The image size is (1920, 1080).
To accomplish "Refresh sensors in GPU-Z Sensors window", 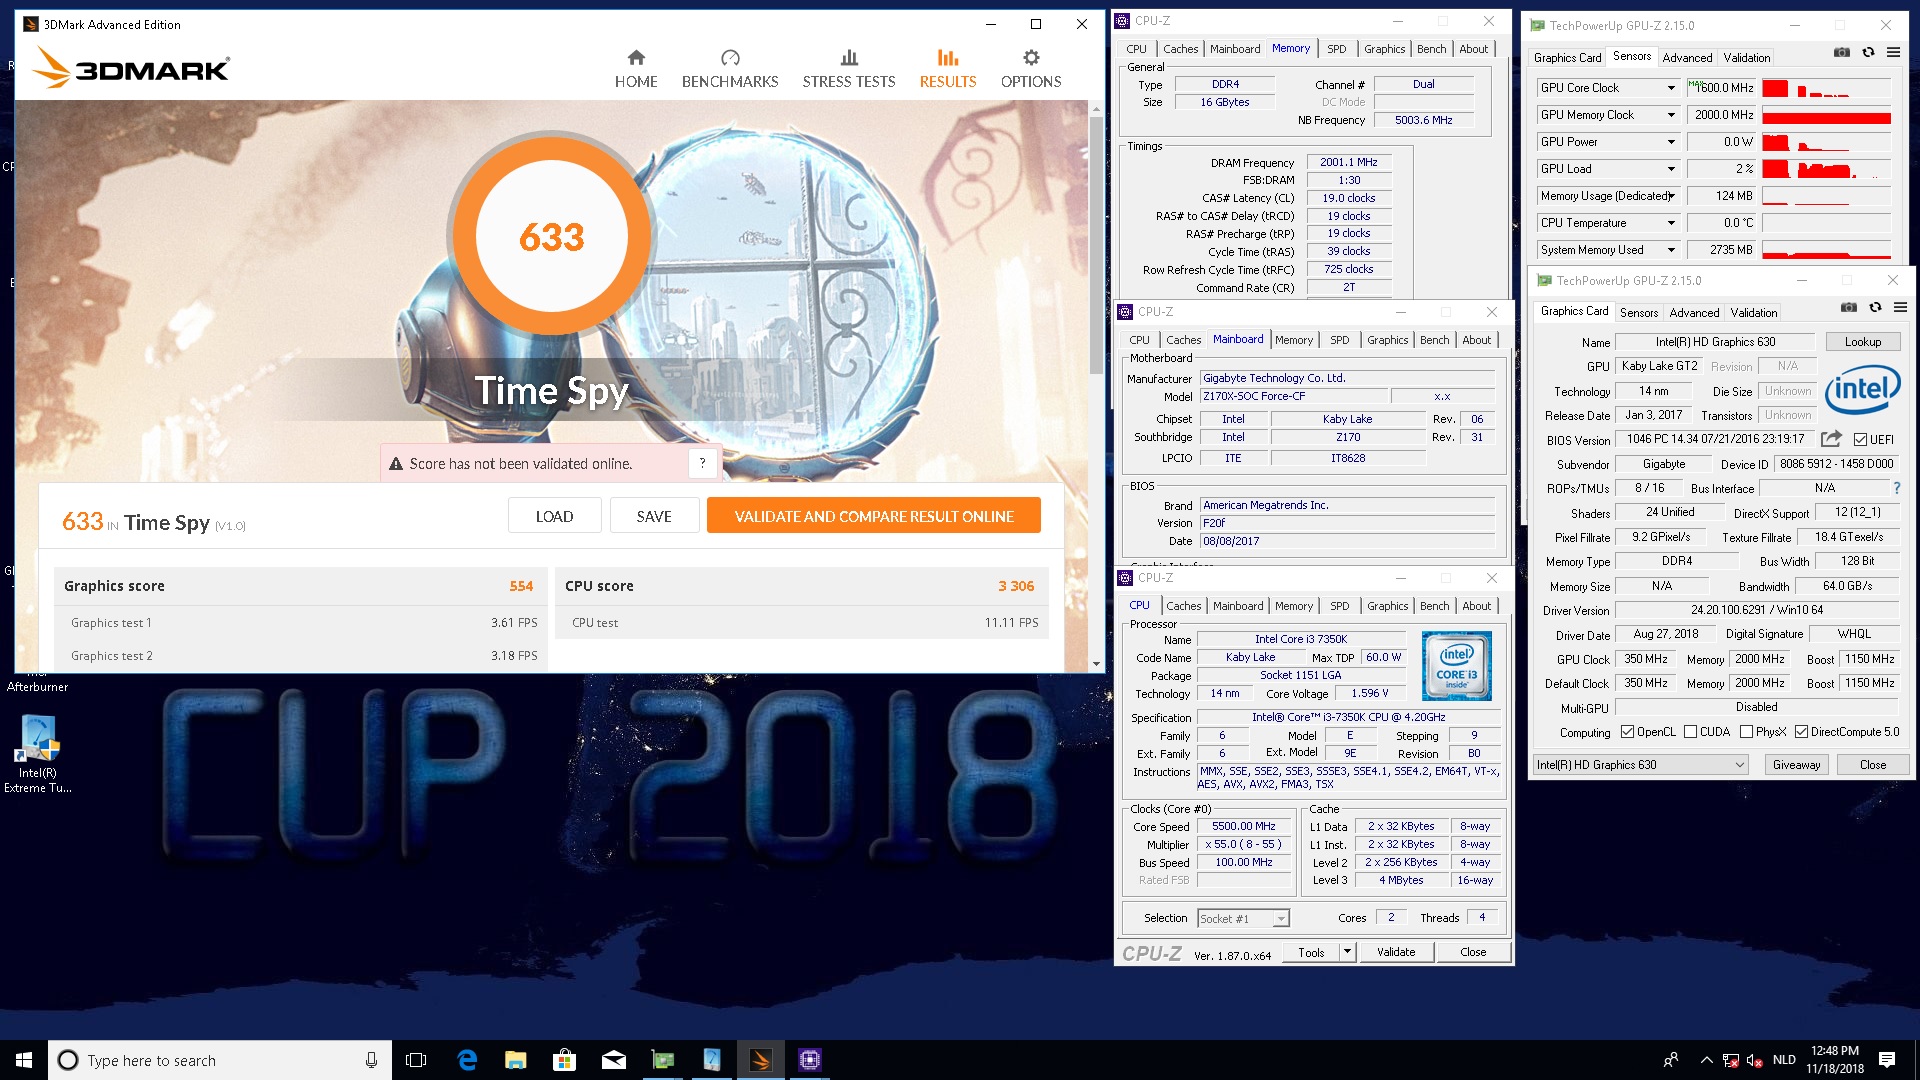I will point(1868,52).
